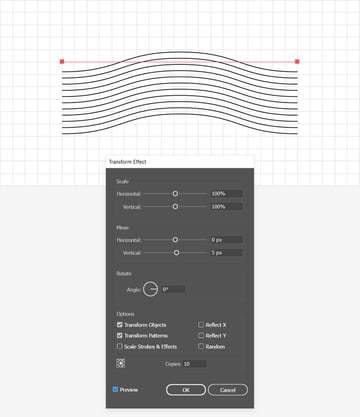Click the Move Horizontal slider handle
The width and height of the screenshot is (360, 417).
tap(175, 240)
